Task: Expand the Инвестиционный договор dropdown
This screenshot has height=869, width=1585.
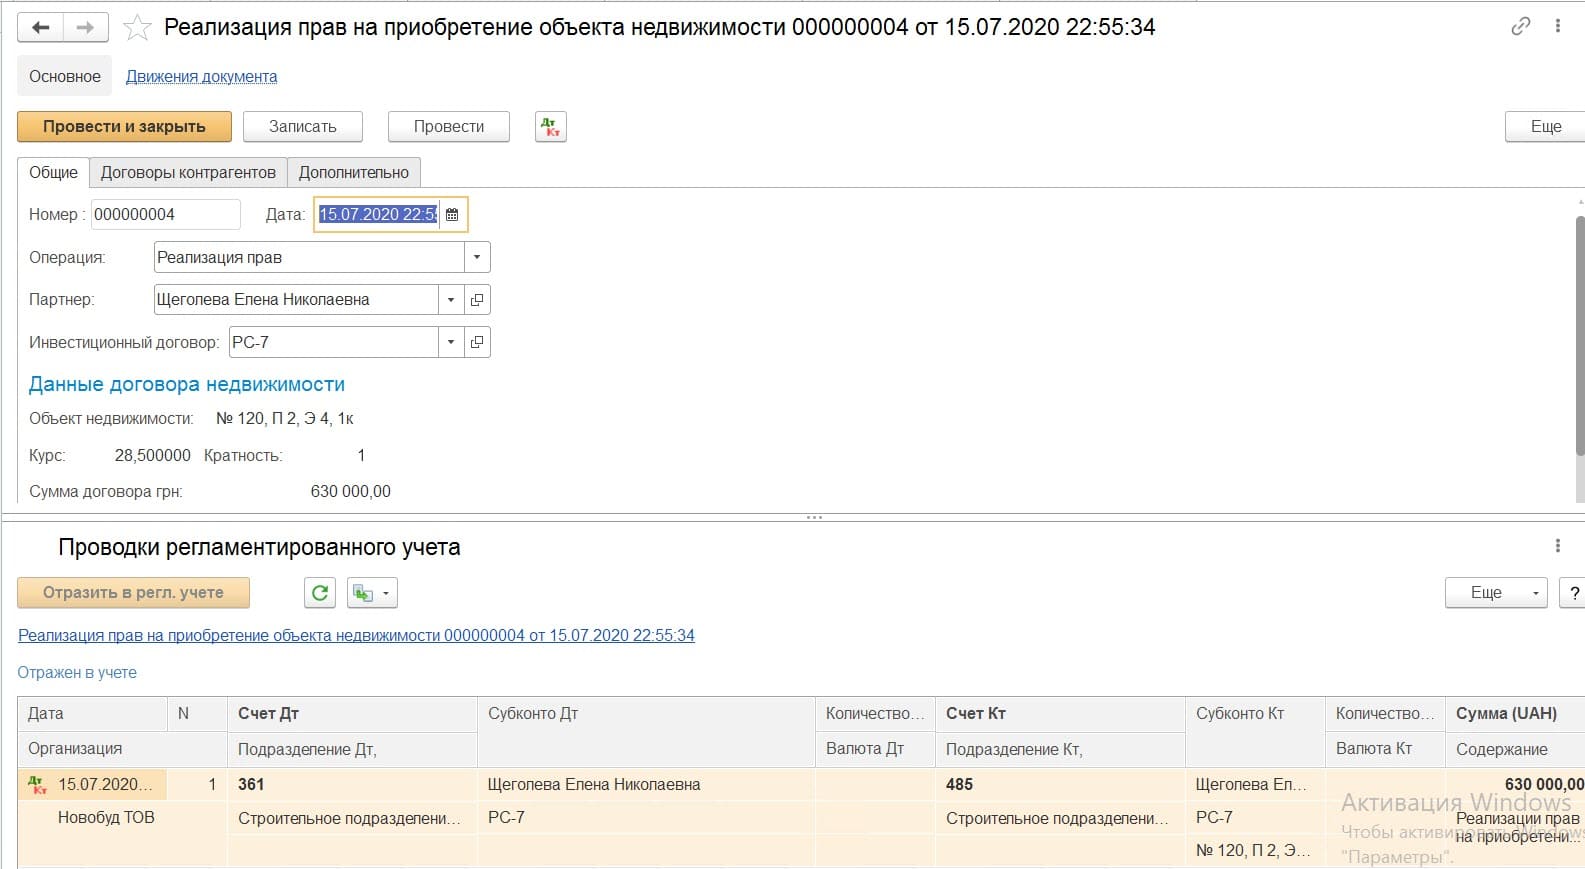Action: (451, 342)
